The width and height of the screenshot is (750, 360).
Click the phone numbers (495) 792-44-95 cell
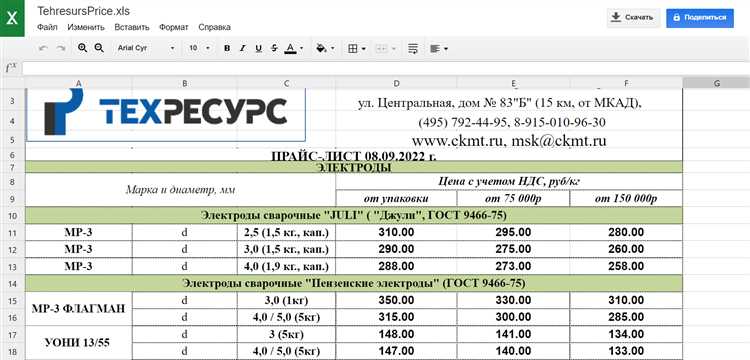coord(509,122)
